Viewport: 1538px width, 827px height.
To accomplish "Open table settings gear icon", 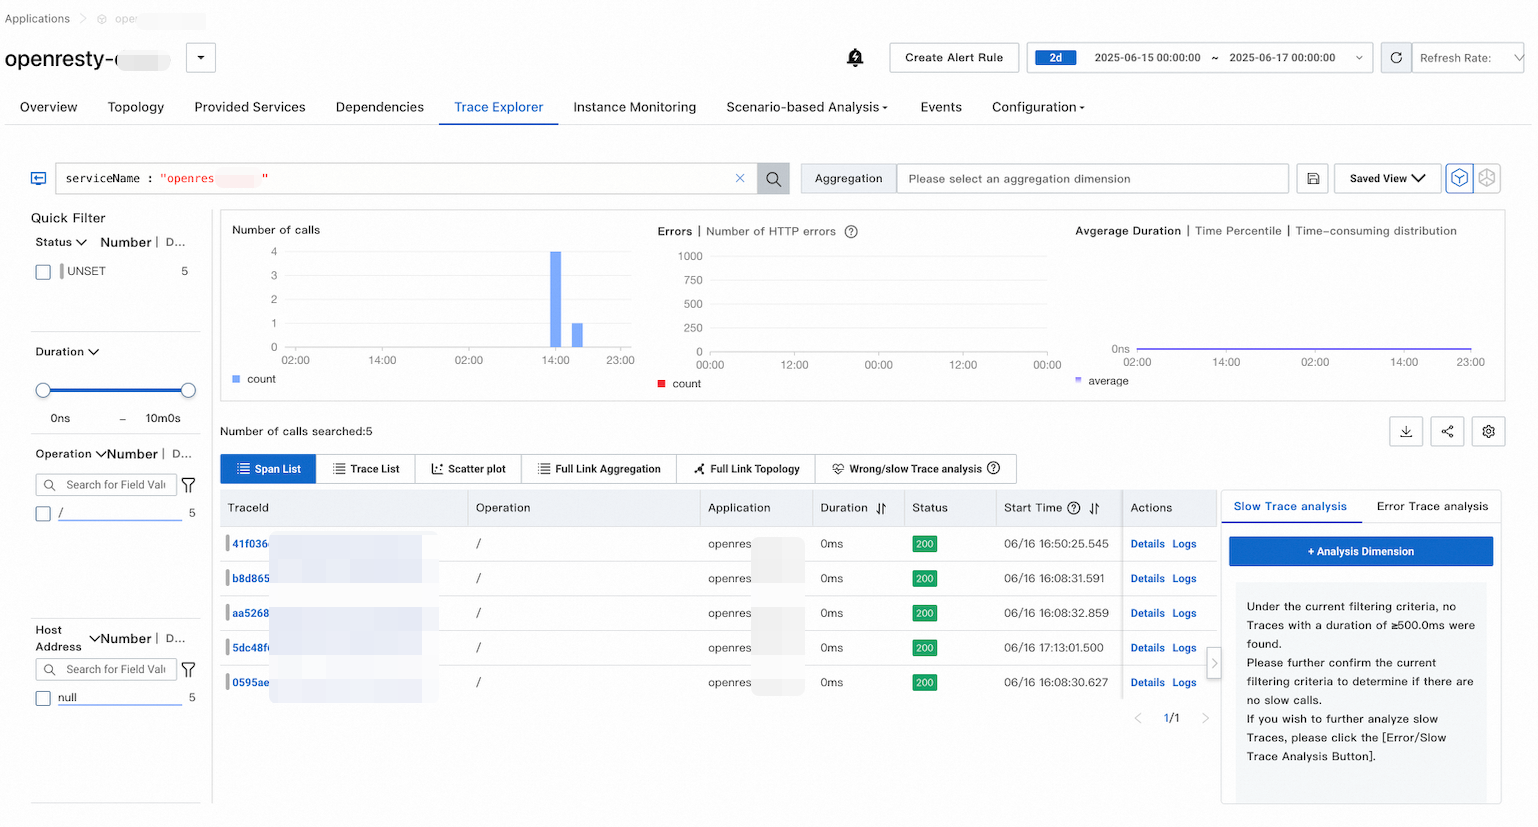I will pos(1488,432).
